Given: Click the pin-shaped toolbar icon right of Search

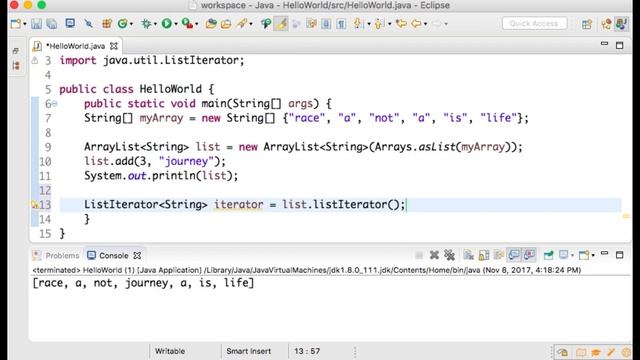Looking at the screenshot, I should tap(266, 24).
